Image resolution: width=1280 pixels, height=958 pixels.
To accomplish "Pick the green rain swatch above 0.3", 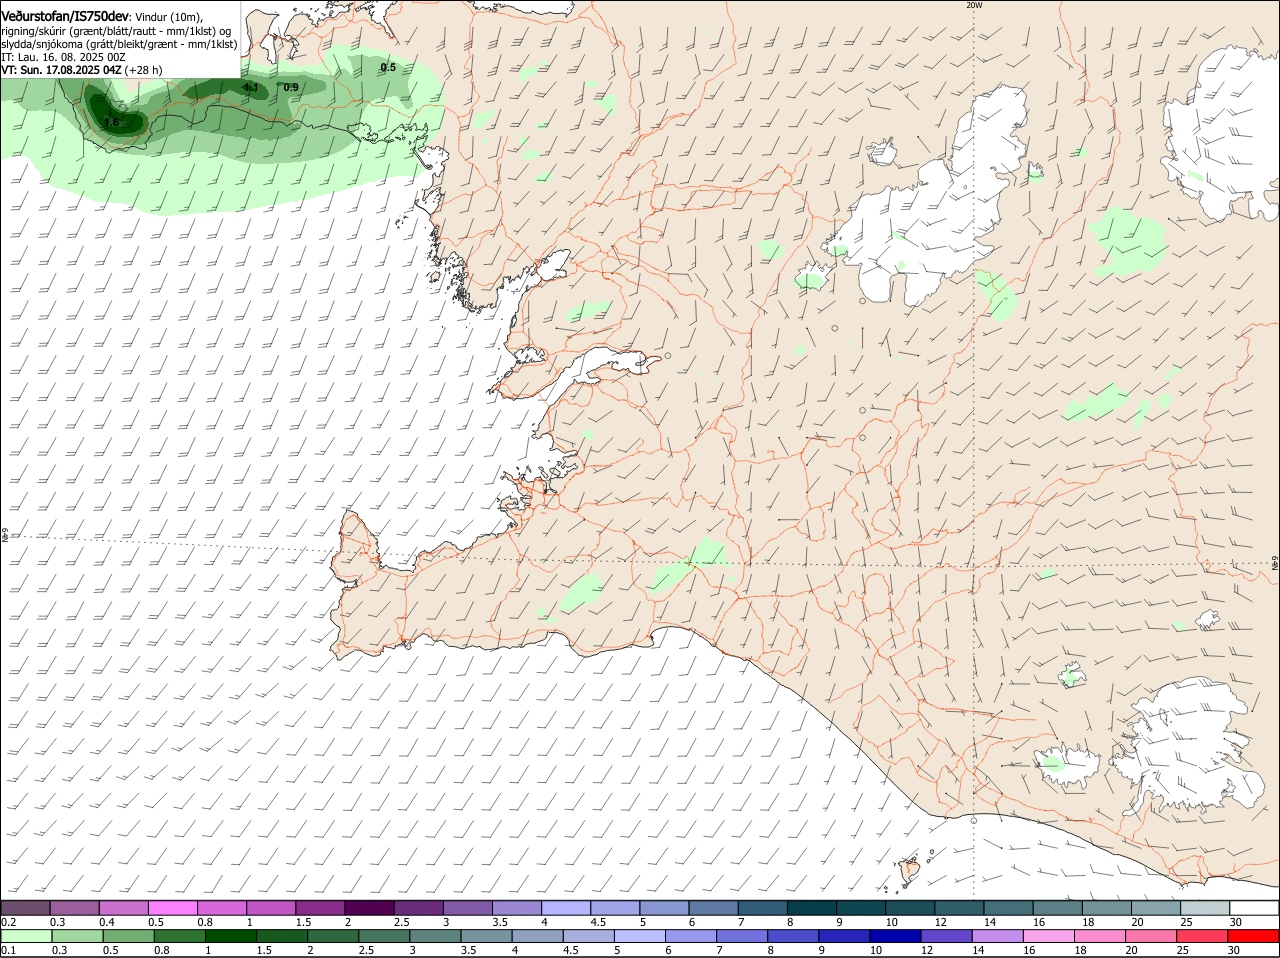I will click(x=75, y=936).
